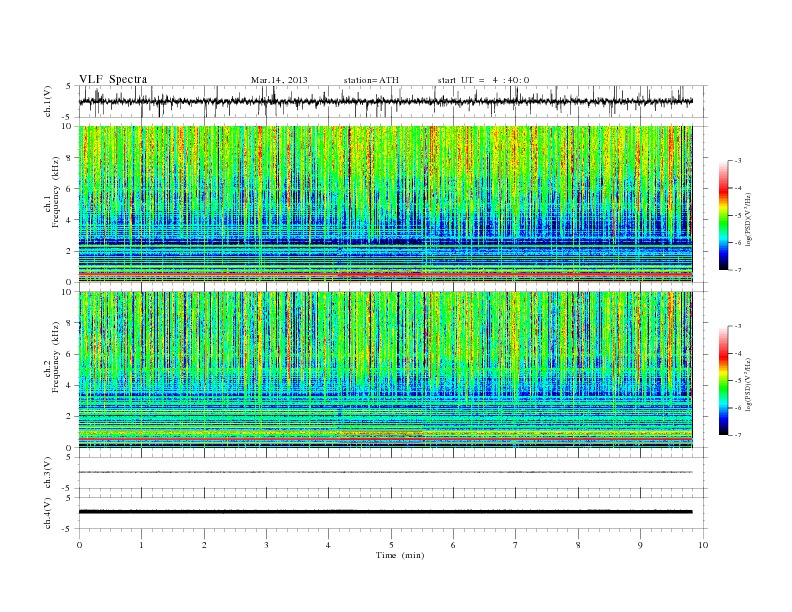Click time axis tick label "3"
Image resolution: width=792 pixels, height=612 pixels.
pyautogui.click(x=266, y=545)
